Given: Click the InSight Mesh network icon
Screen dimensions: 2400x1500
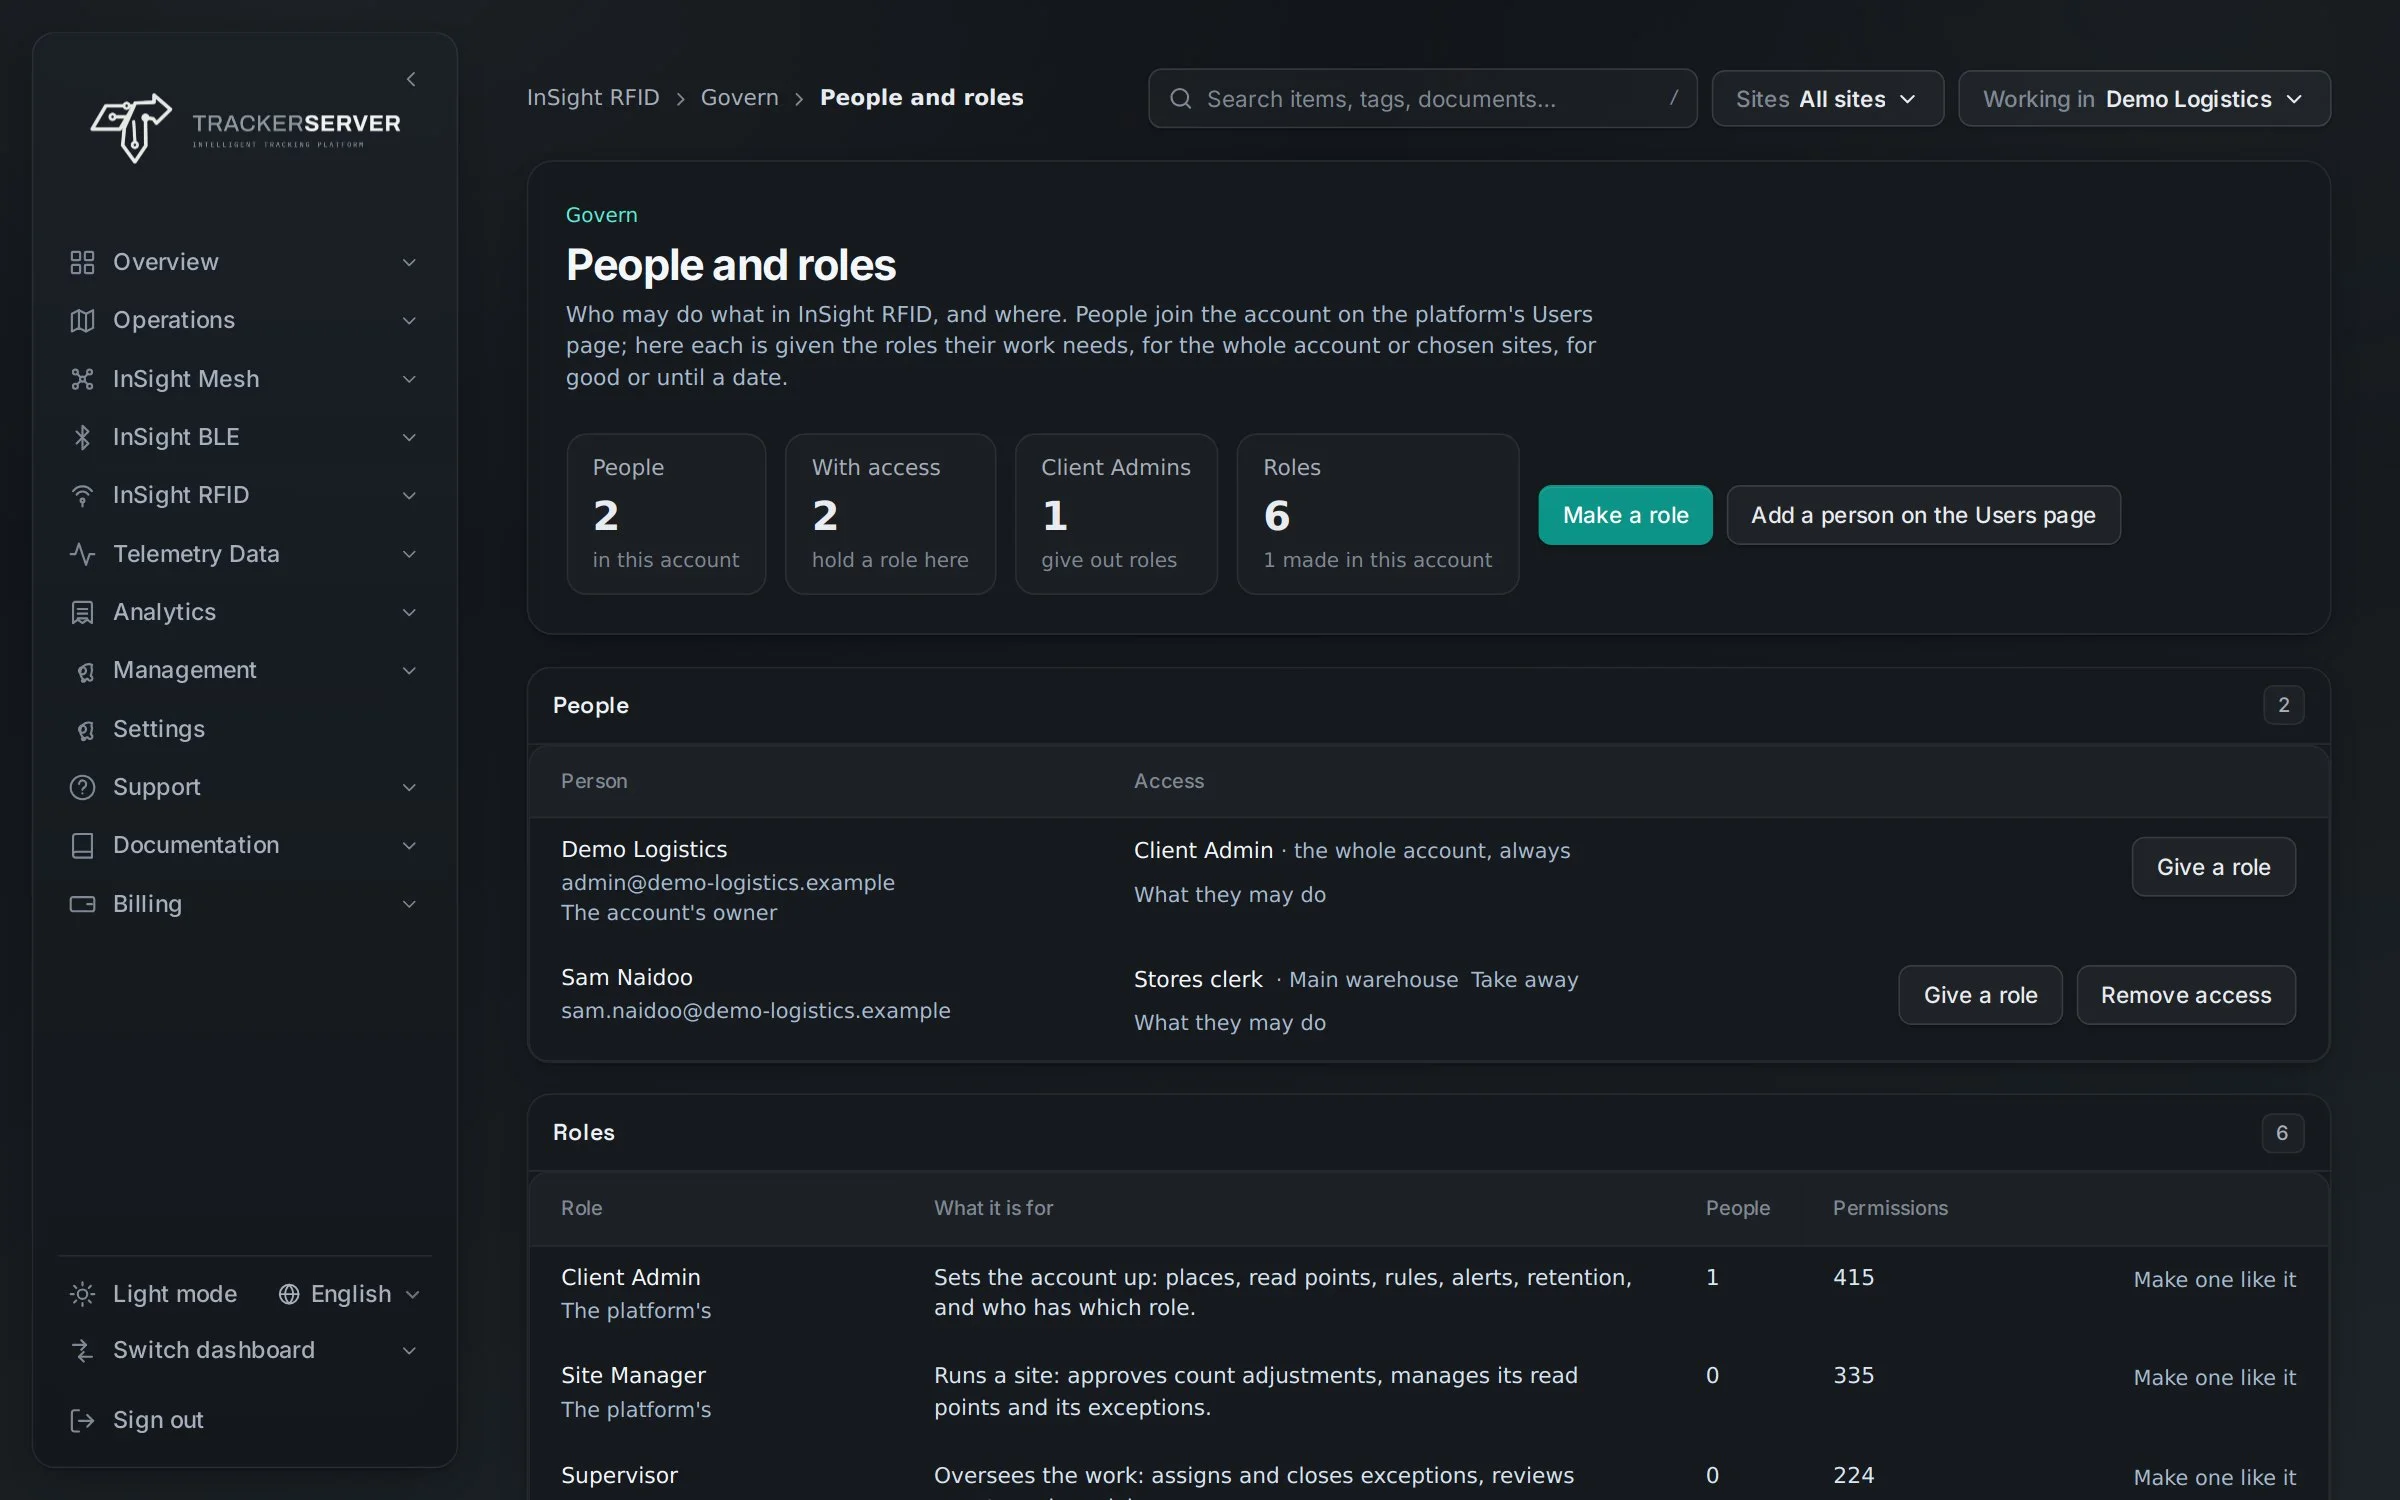Looking at the screenshot, I should [x=82, y=379].
